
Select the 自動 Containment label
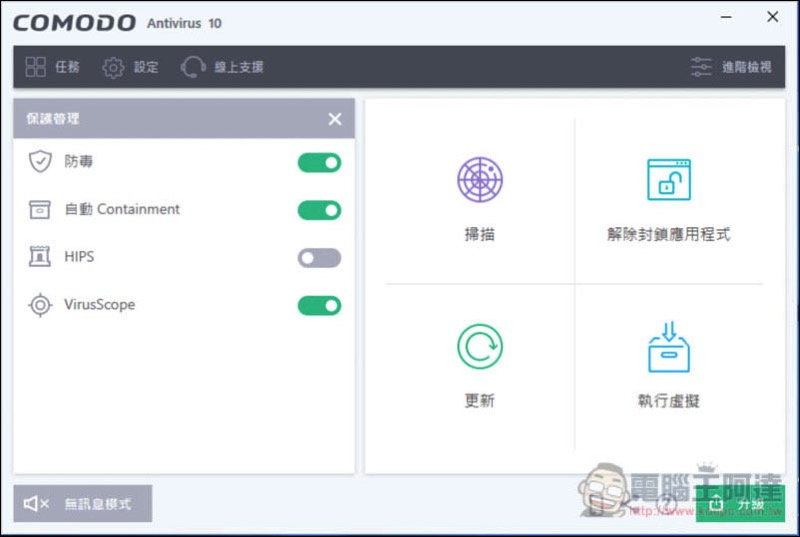click(x=122, y=209)
